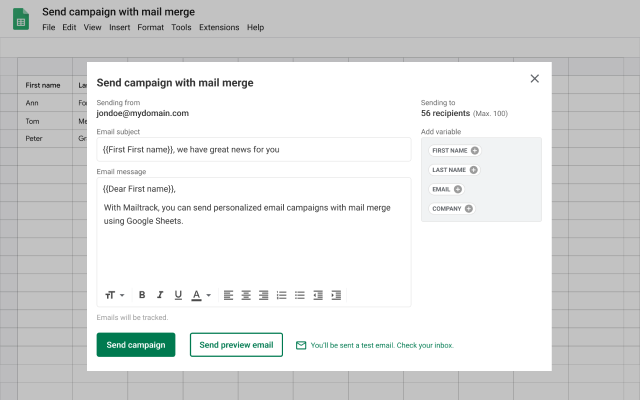Viewport: 640px width, 400px height.
Task: Click the Bold formatting icon
Action: [142, 295]
